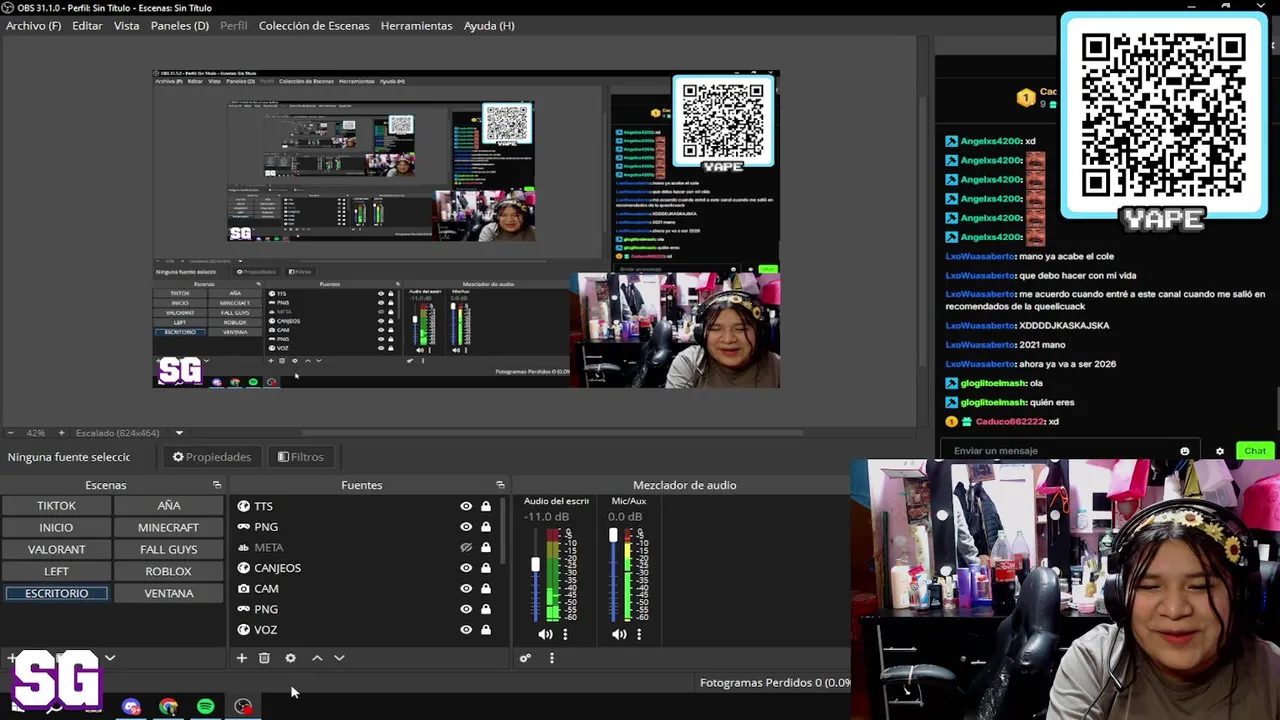The width and height of the screenshot is (1280, 720).
Task: Open Discord icon in the taskbar
Action: pos(131,707)
